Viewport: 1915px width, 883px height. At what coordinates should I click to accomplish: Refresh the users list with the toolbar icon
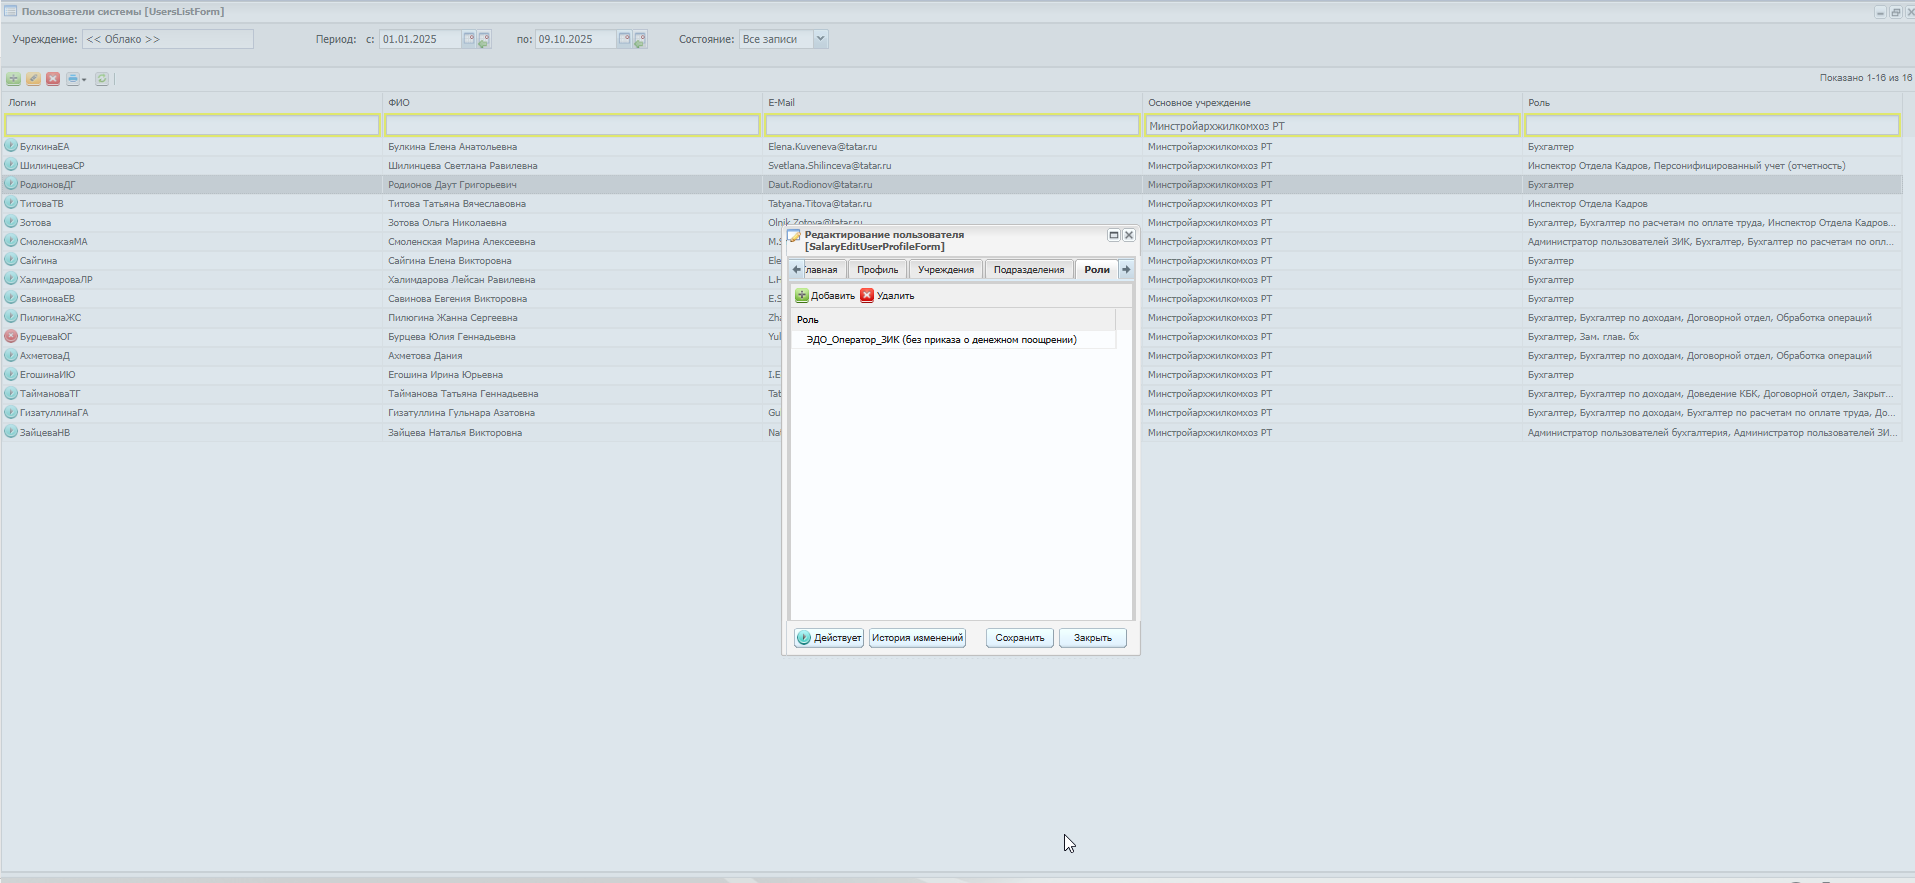pyautogui.click(x=102, y=79)
